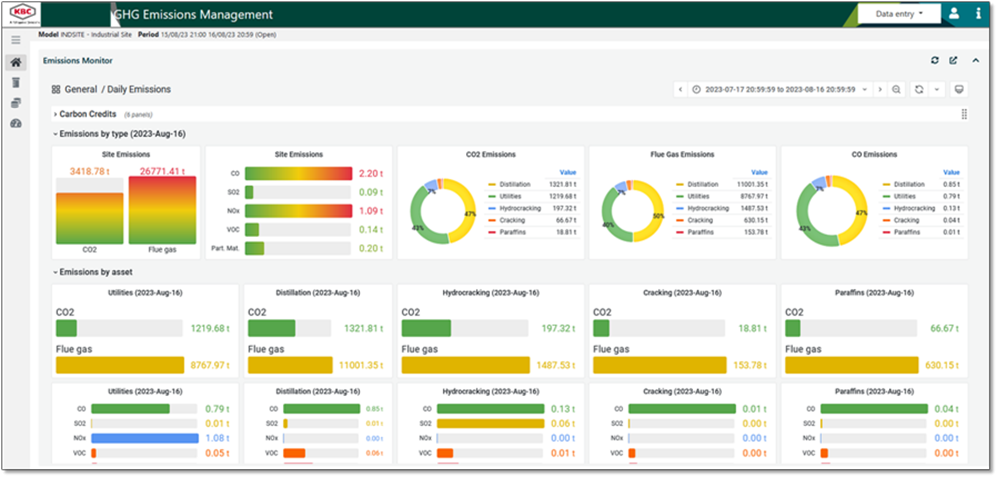997x477 pixels.
Task: Open the hamburger menu in the sidebar
Action: pyautogui.click(x=15, y=40)
